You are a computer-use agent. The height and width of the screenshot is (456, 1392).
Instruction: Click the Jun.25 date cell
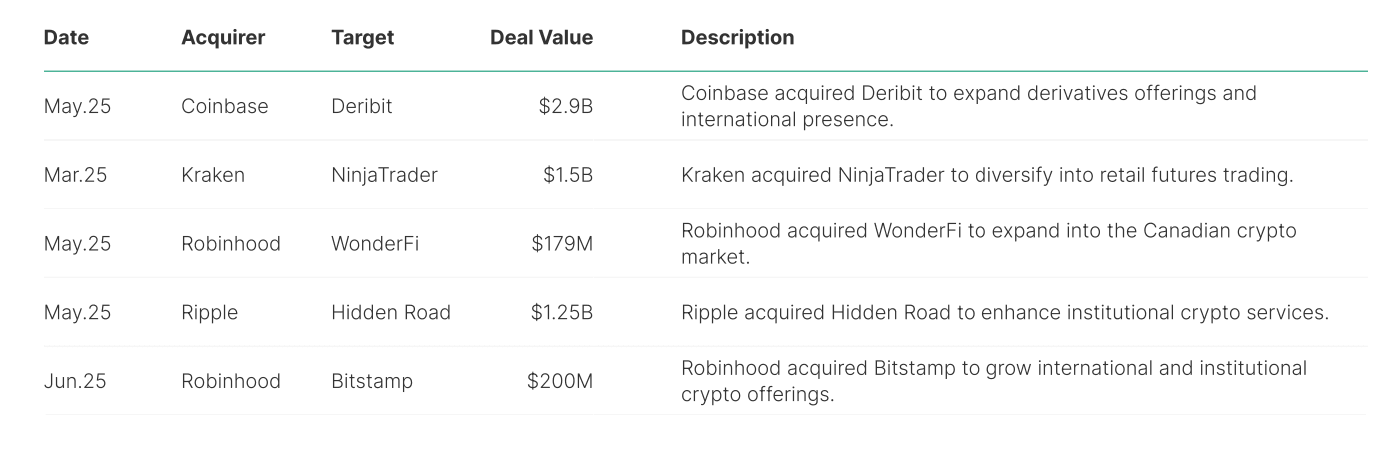point(75,381)
